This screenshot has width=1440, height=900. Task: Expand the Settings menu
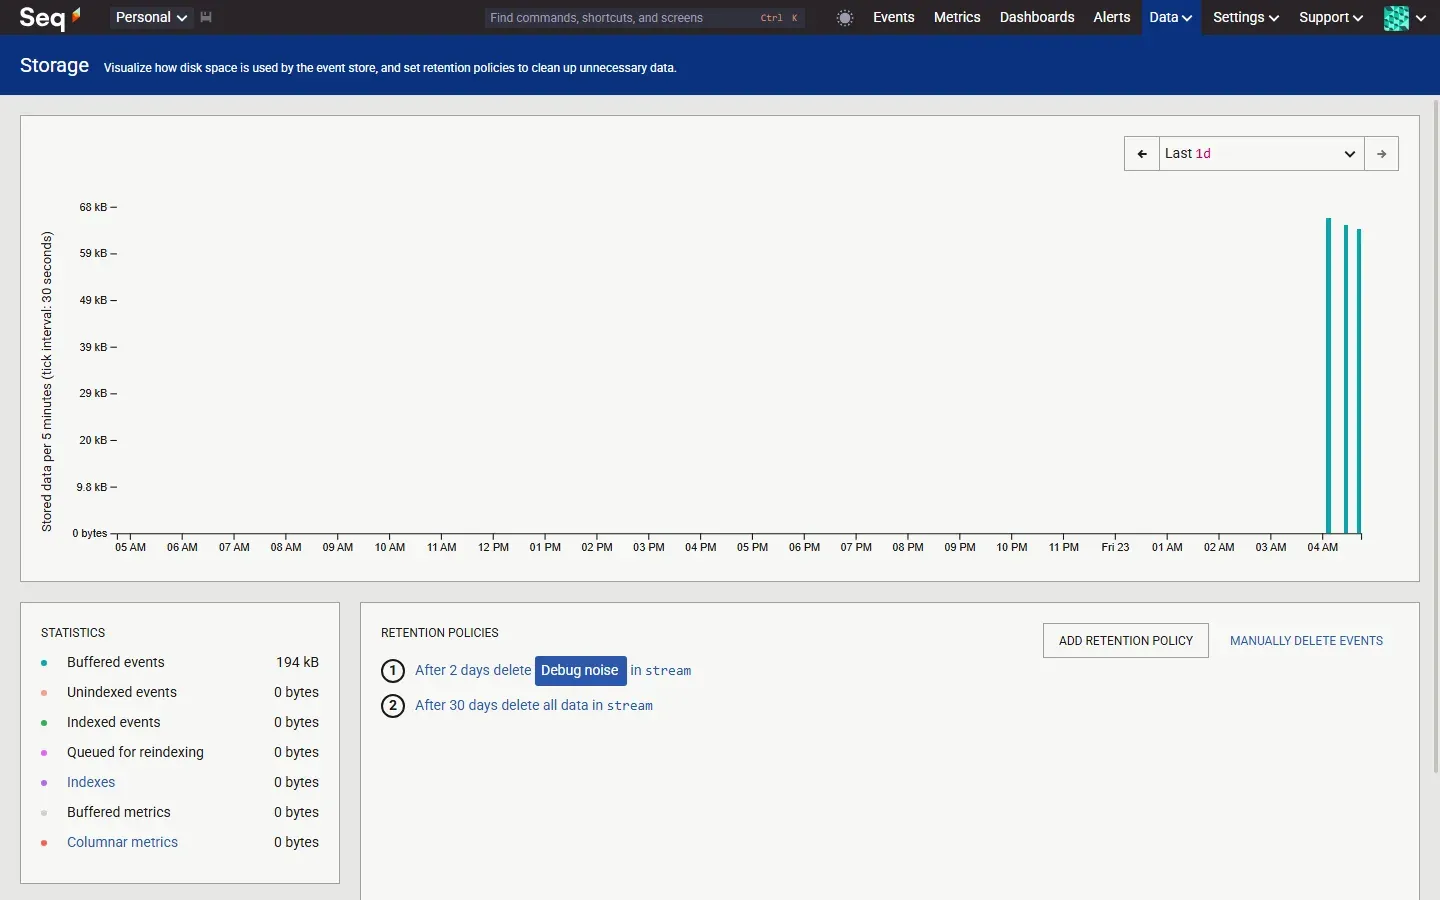pos(1246,17)
